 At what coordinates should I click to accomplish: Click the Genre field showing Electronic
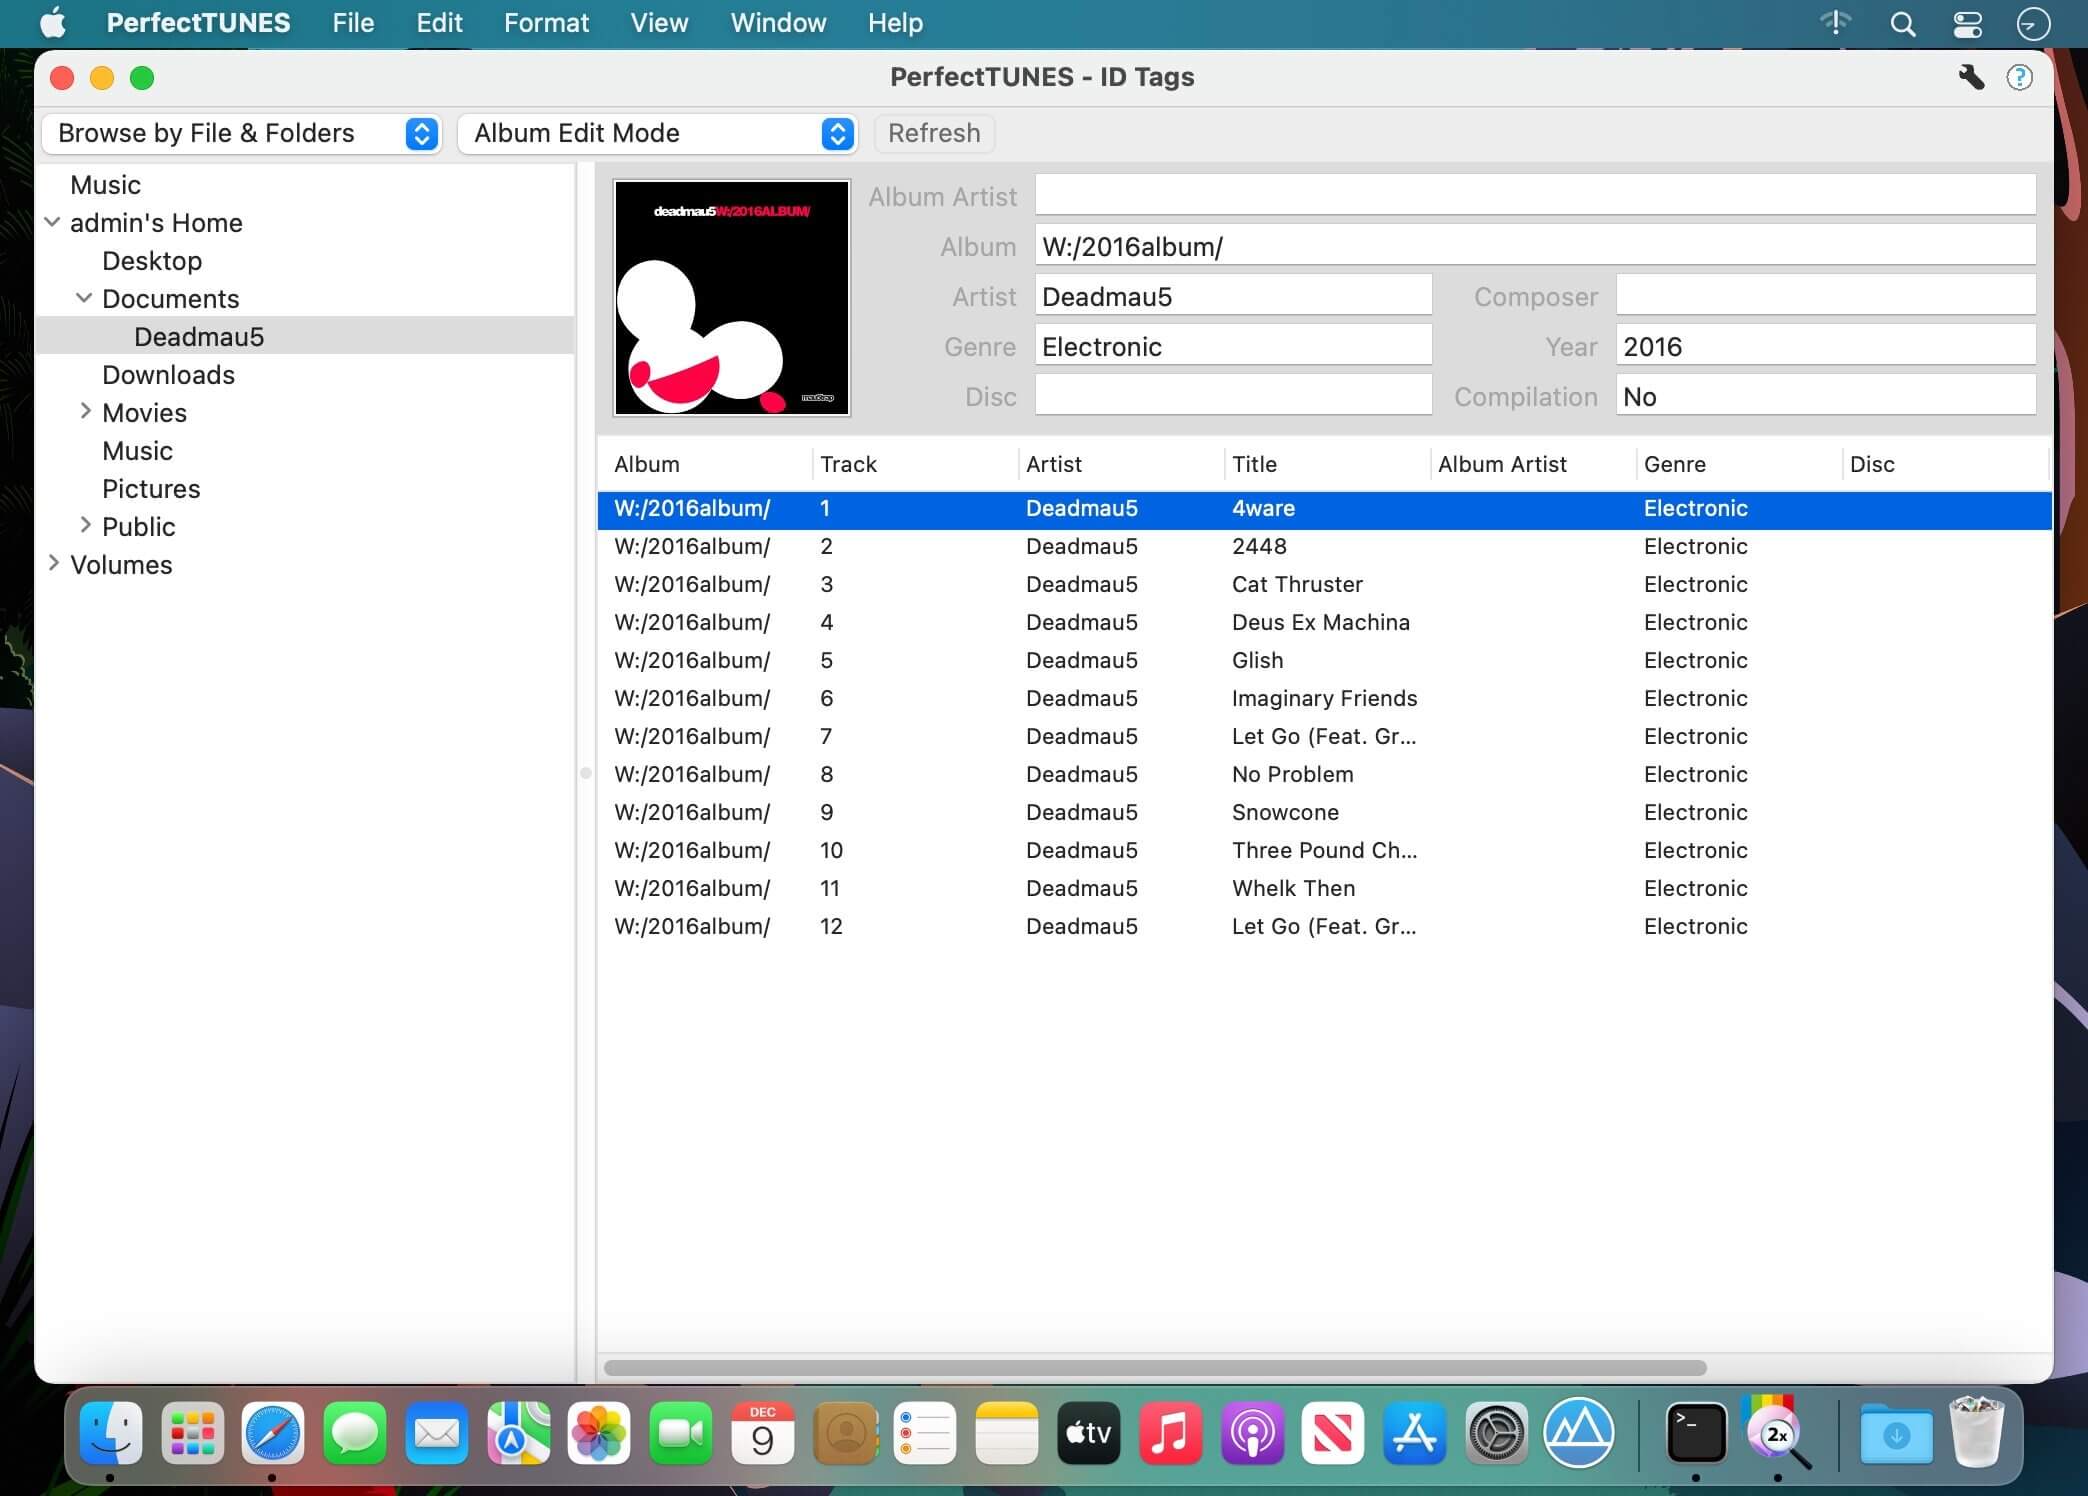1233,345
